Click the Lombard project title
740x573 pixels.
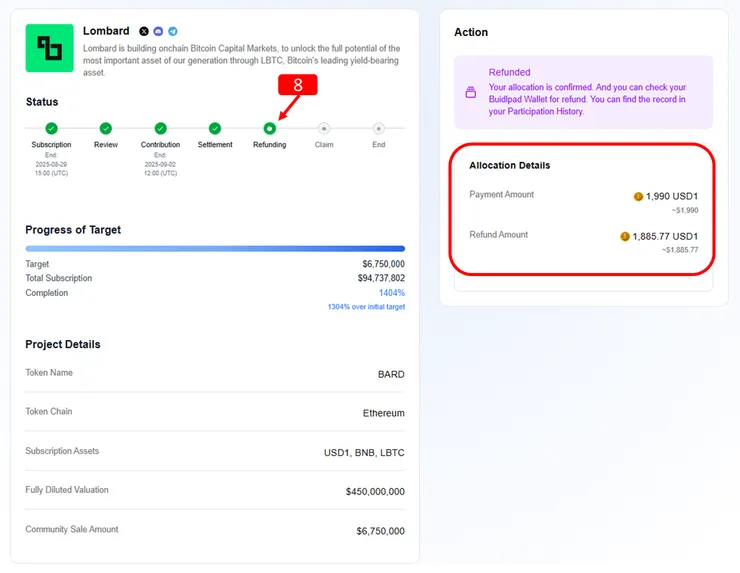[106, 31]
